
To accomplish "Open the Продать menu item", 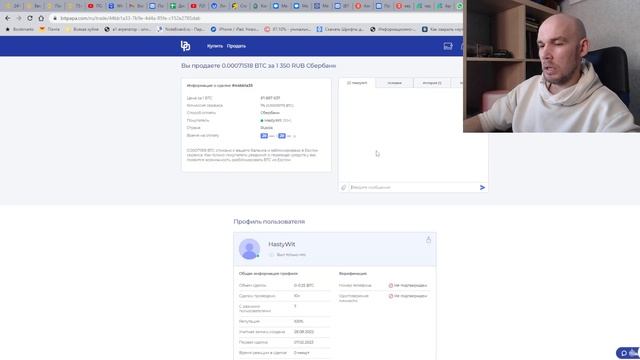I will tap(236, 46).
